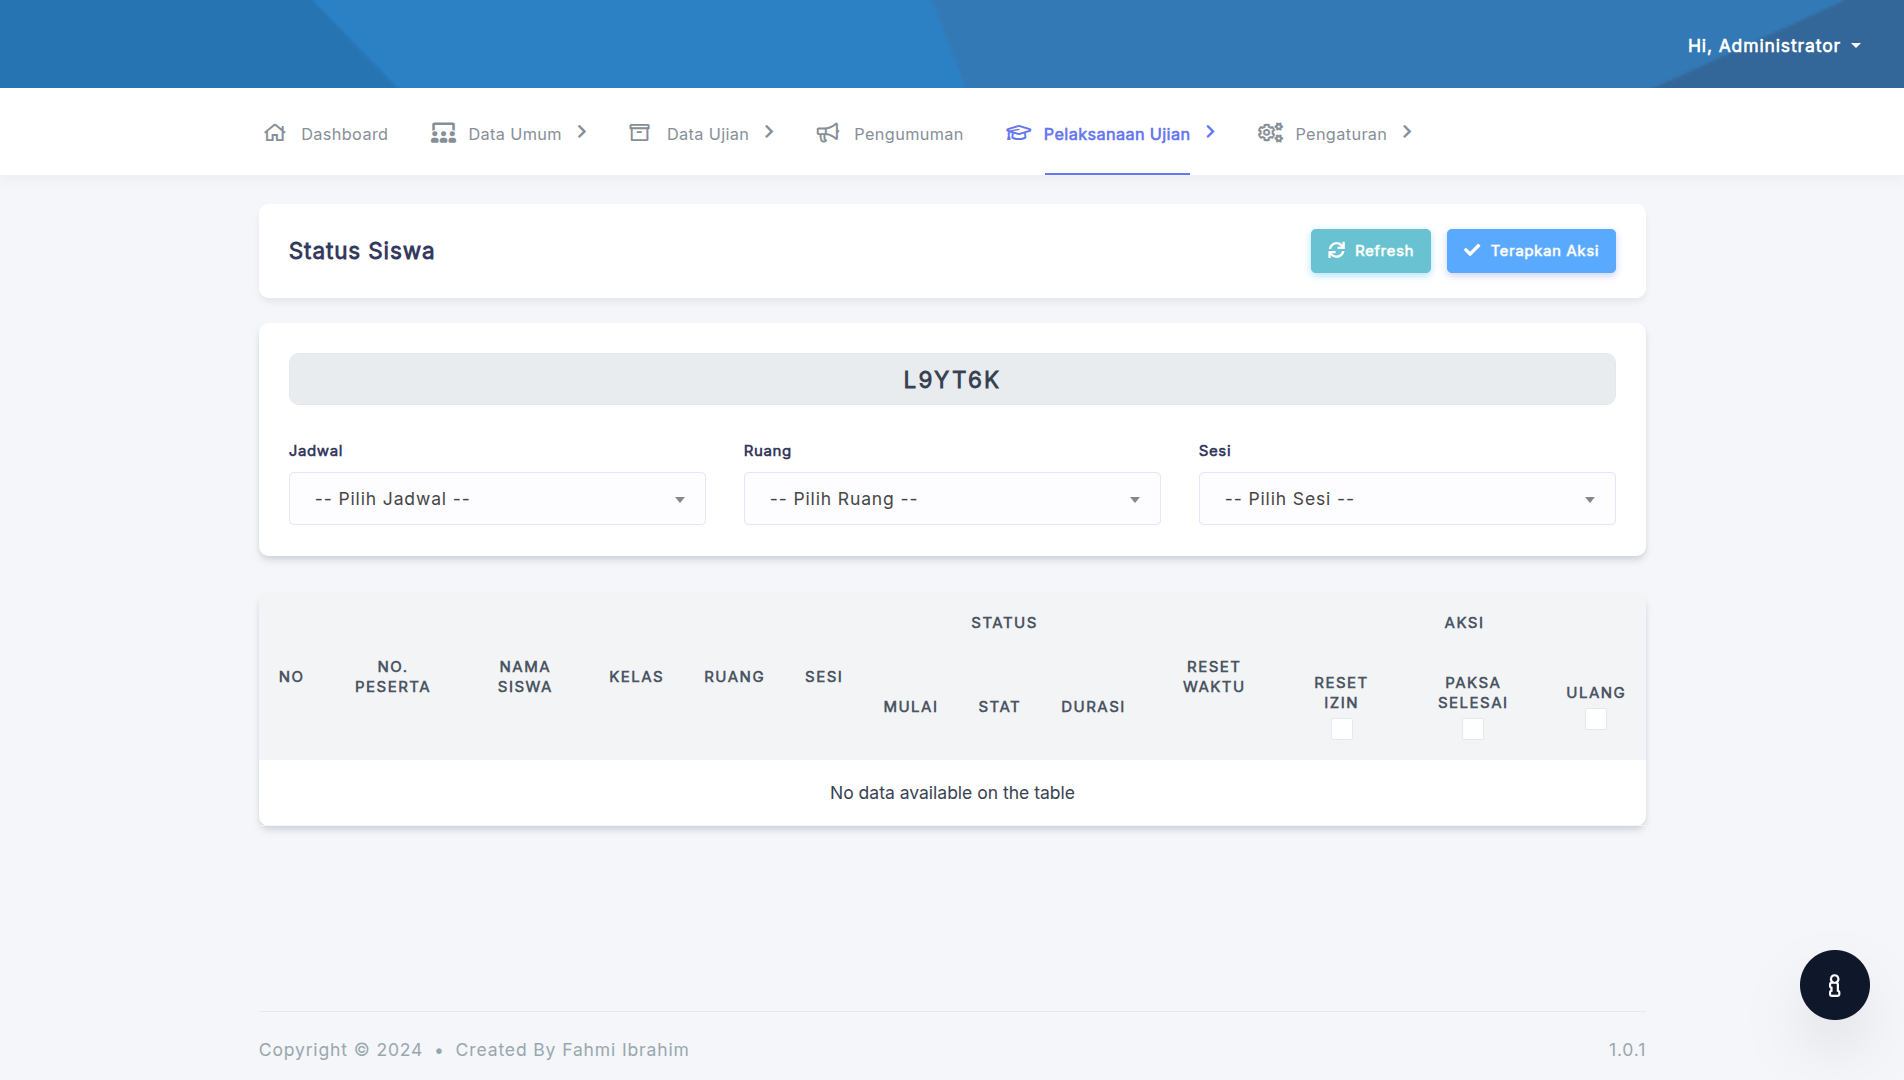
Task: Click the L9YT6K token bar
Action: [x=951, y=379]
